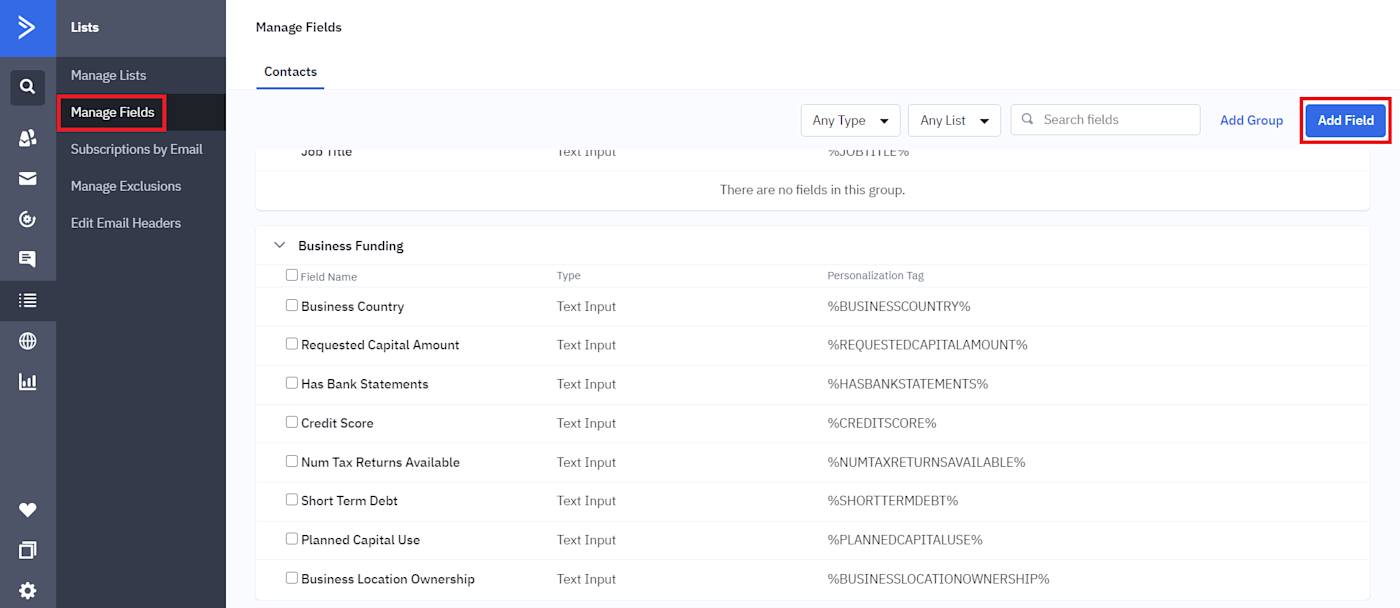The width and height of the screenshot is (1400, 608).
Task: Click the %REQUESTEDCAPITALAMOUNT% personalization tag
Action: 927,345
